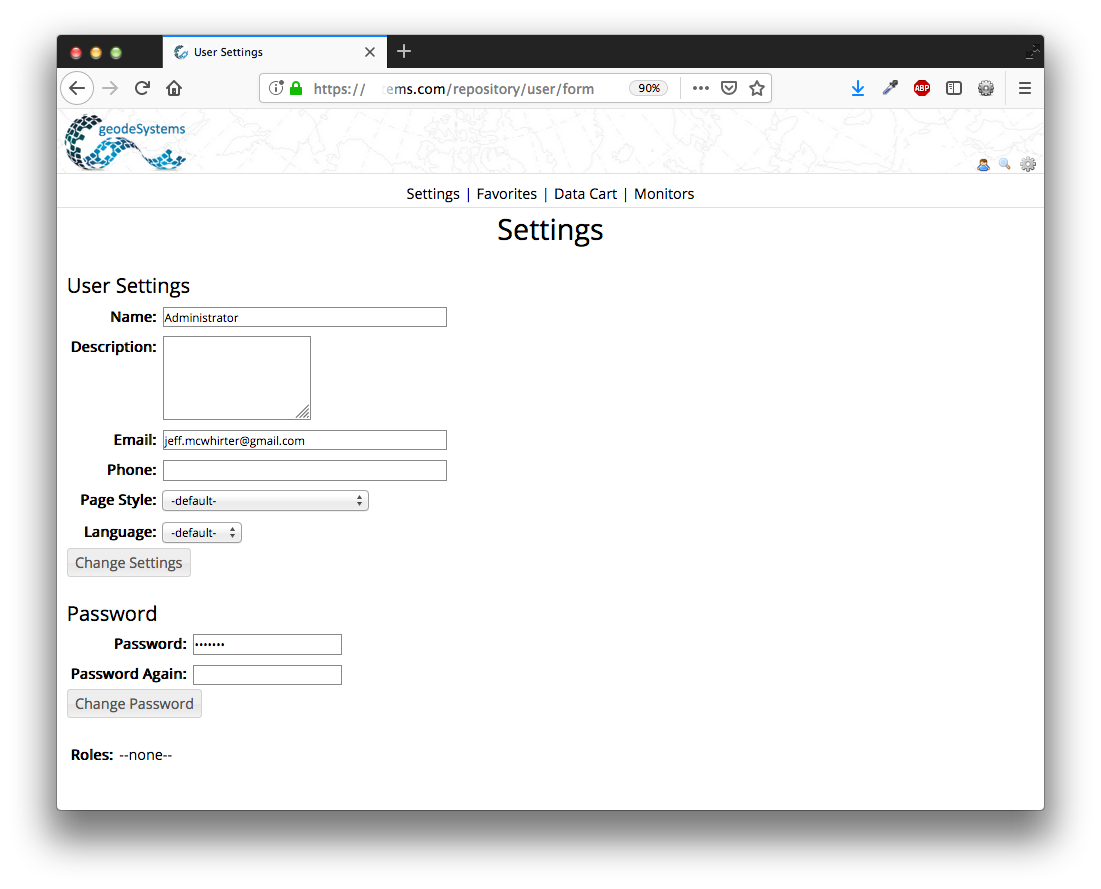Click the "Password" section heading
Screen dimensions: 1101x889
click(x=112, y=614)
